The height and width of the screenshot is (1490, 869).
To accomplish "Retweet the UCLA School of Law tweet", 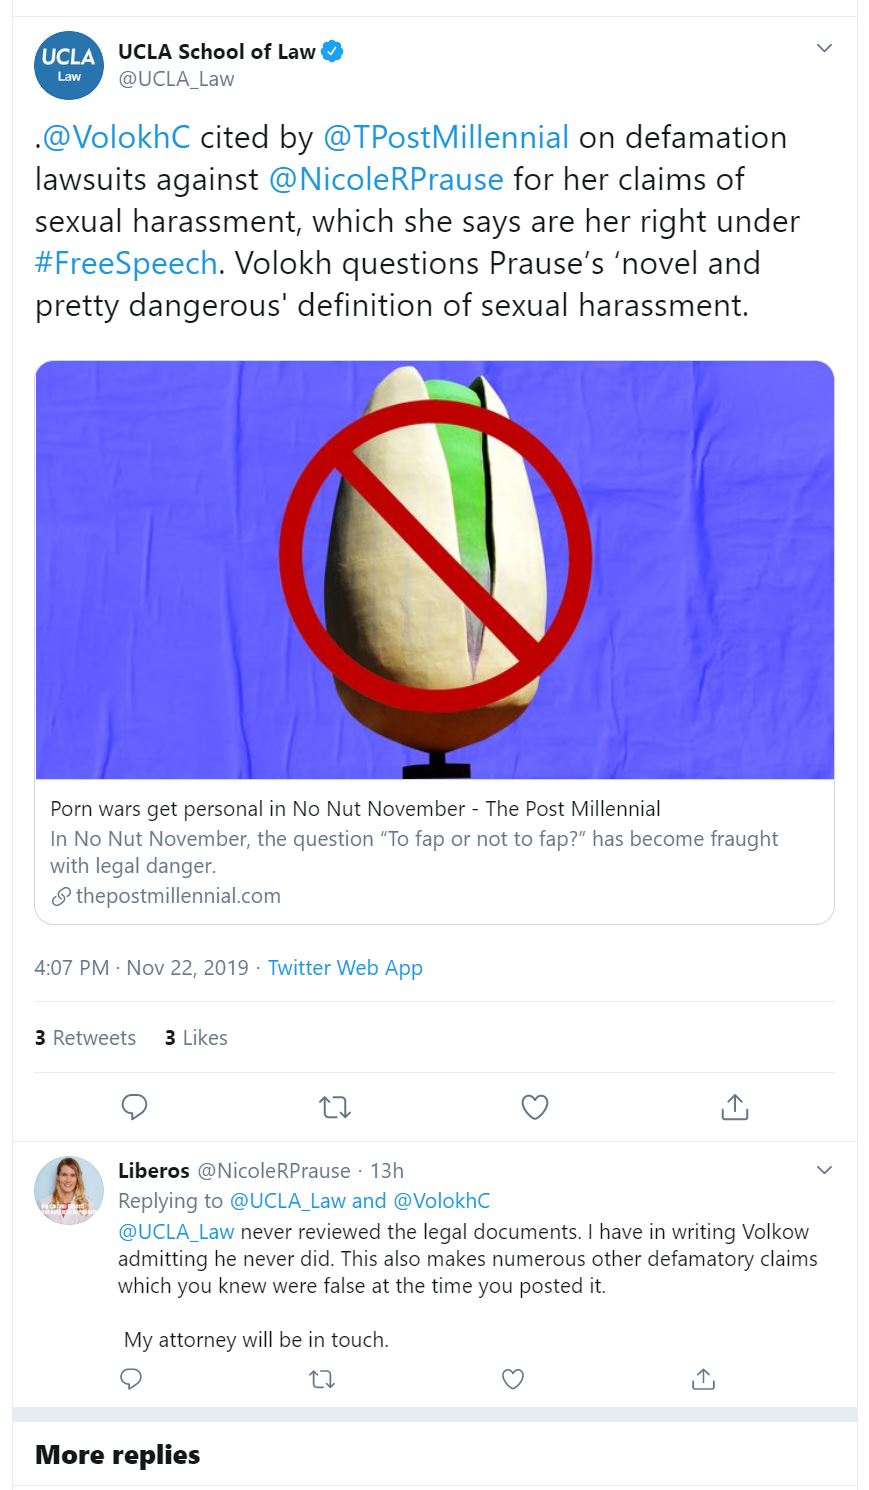I will click(x=335, y=1107).
